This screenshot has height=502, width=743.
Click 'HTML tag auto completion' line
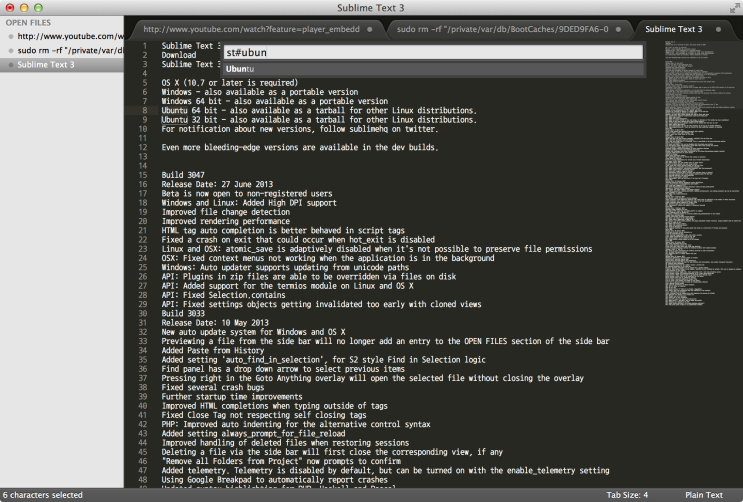283,231
